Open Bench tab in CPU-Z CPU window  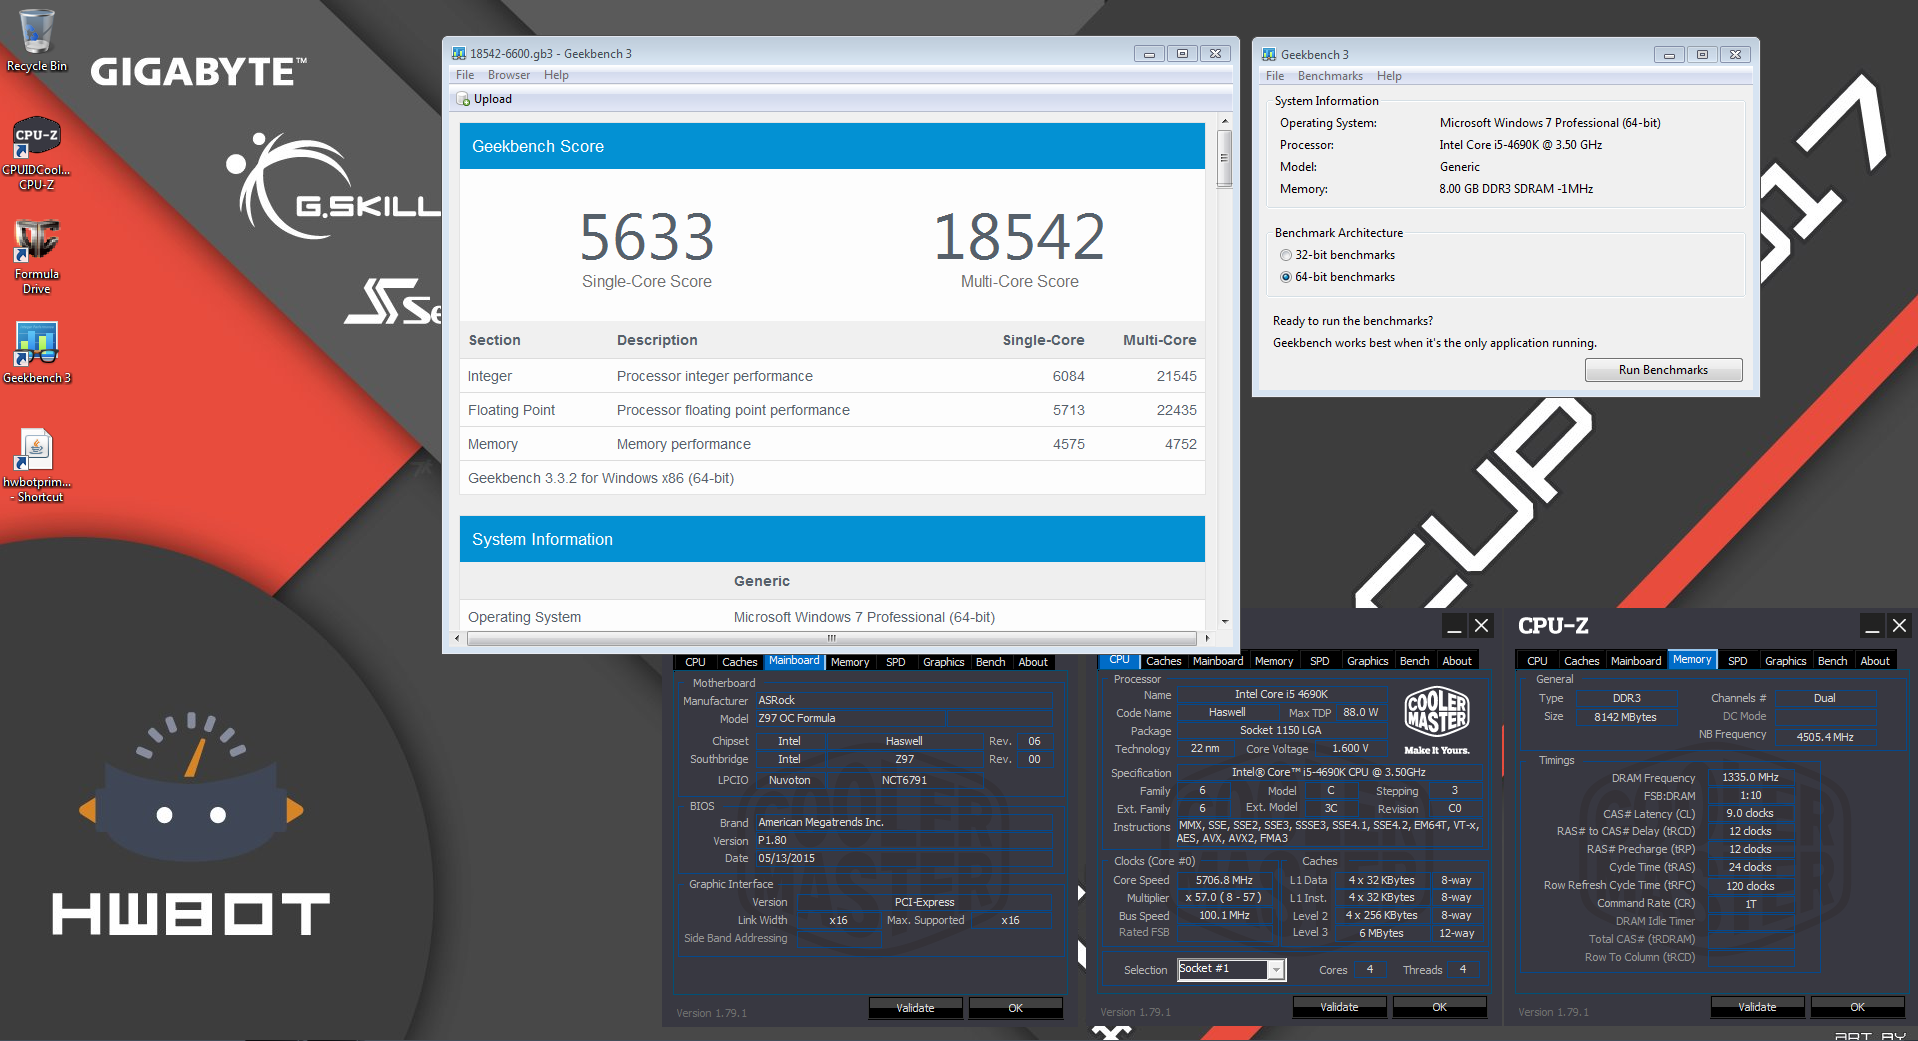tap(1414, 661)
